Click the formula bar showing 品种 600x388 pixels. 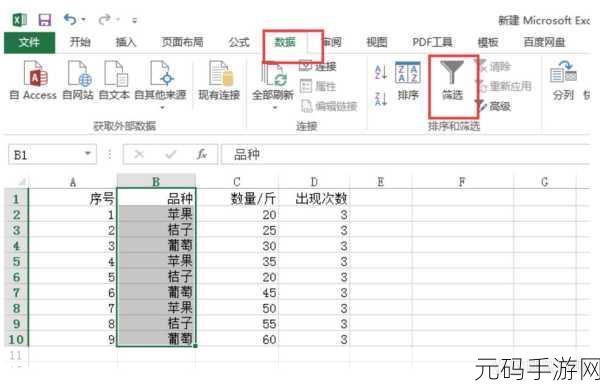406,154
